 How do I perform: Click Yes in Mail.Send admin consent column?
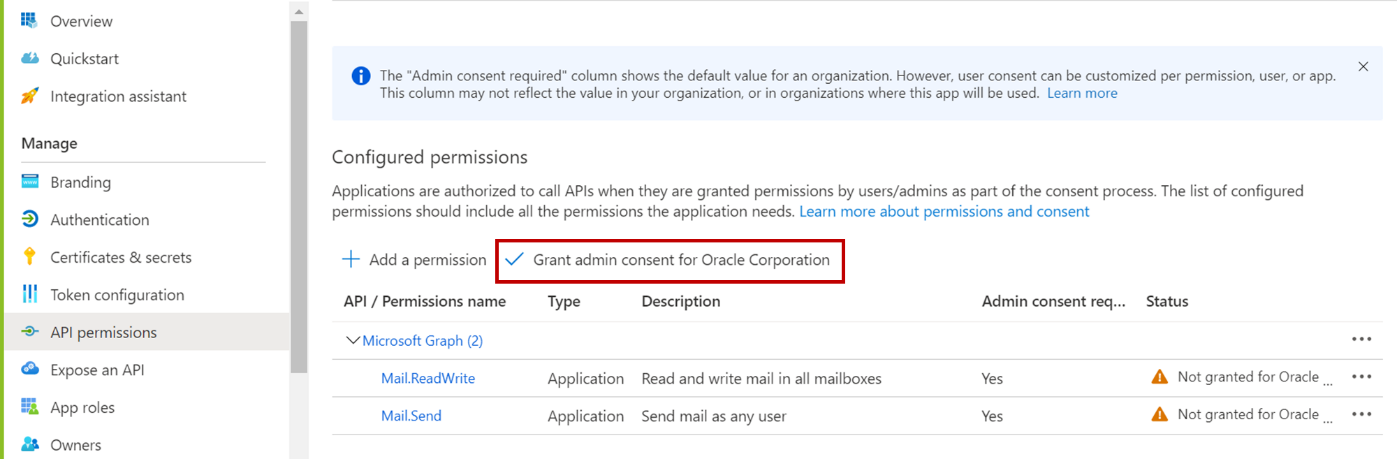click(x=992, y=416)
